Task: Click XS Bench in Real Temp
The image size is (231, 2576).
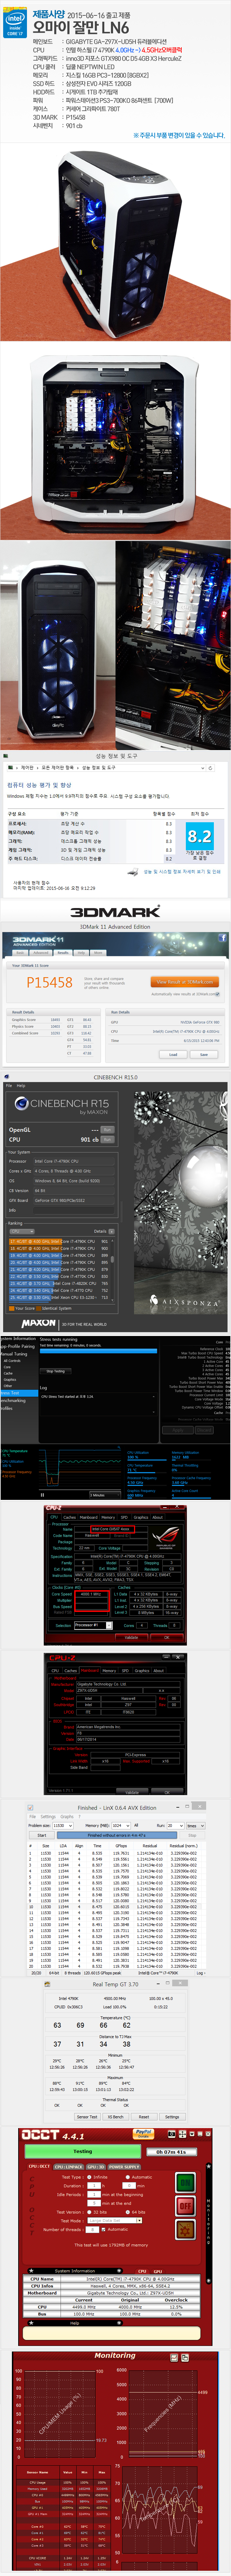Action: (116, 2117)
